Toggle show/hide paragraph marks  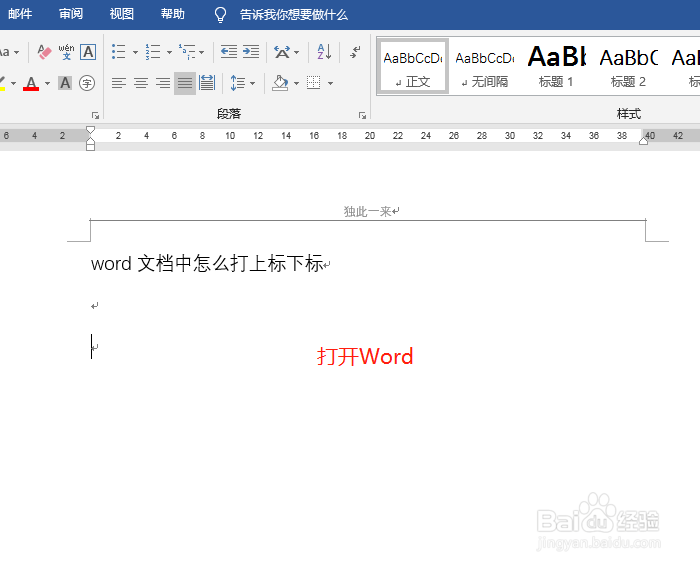point(355,52)
